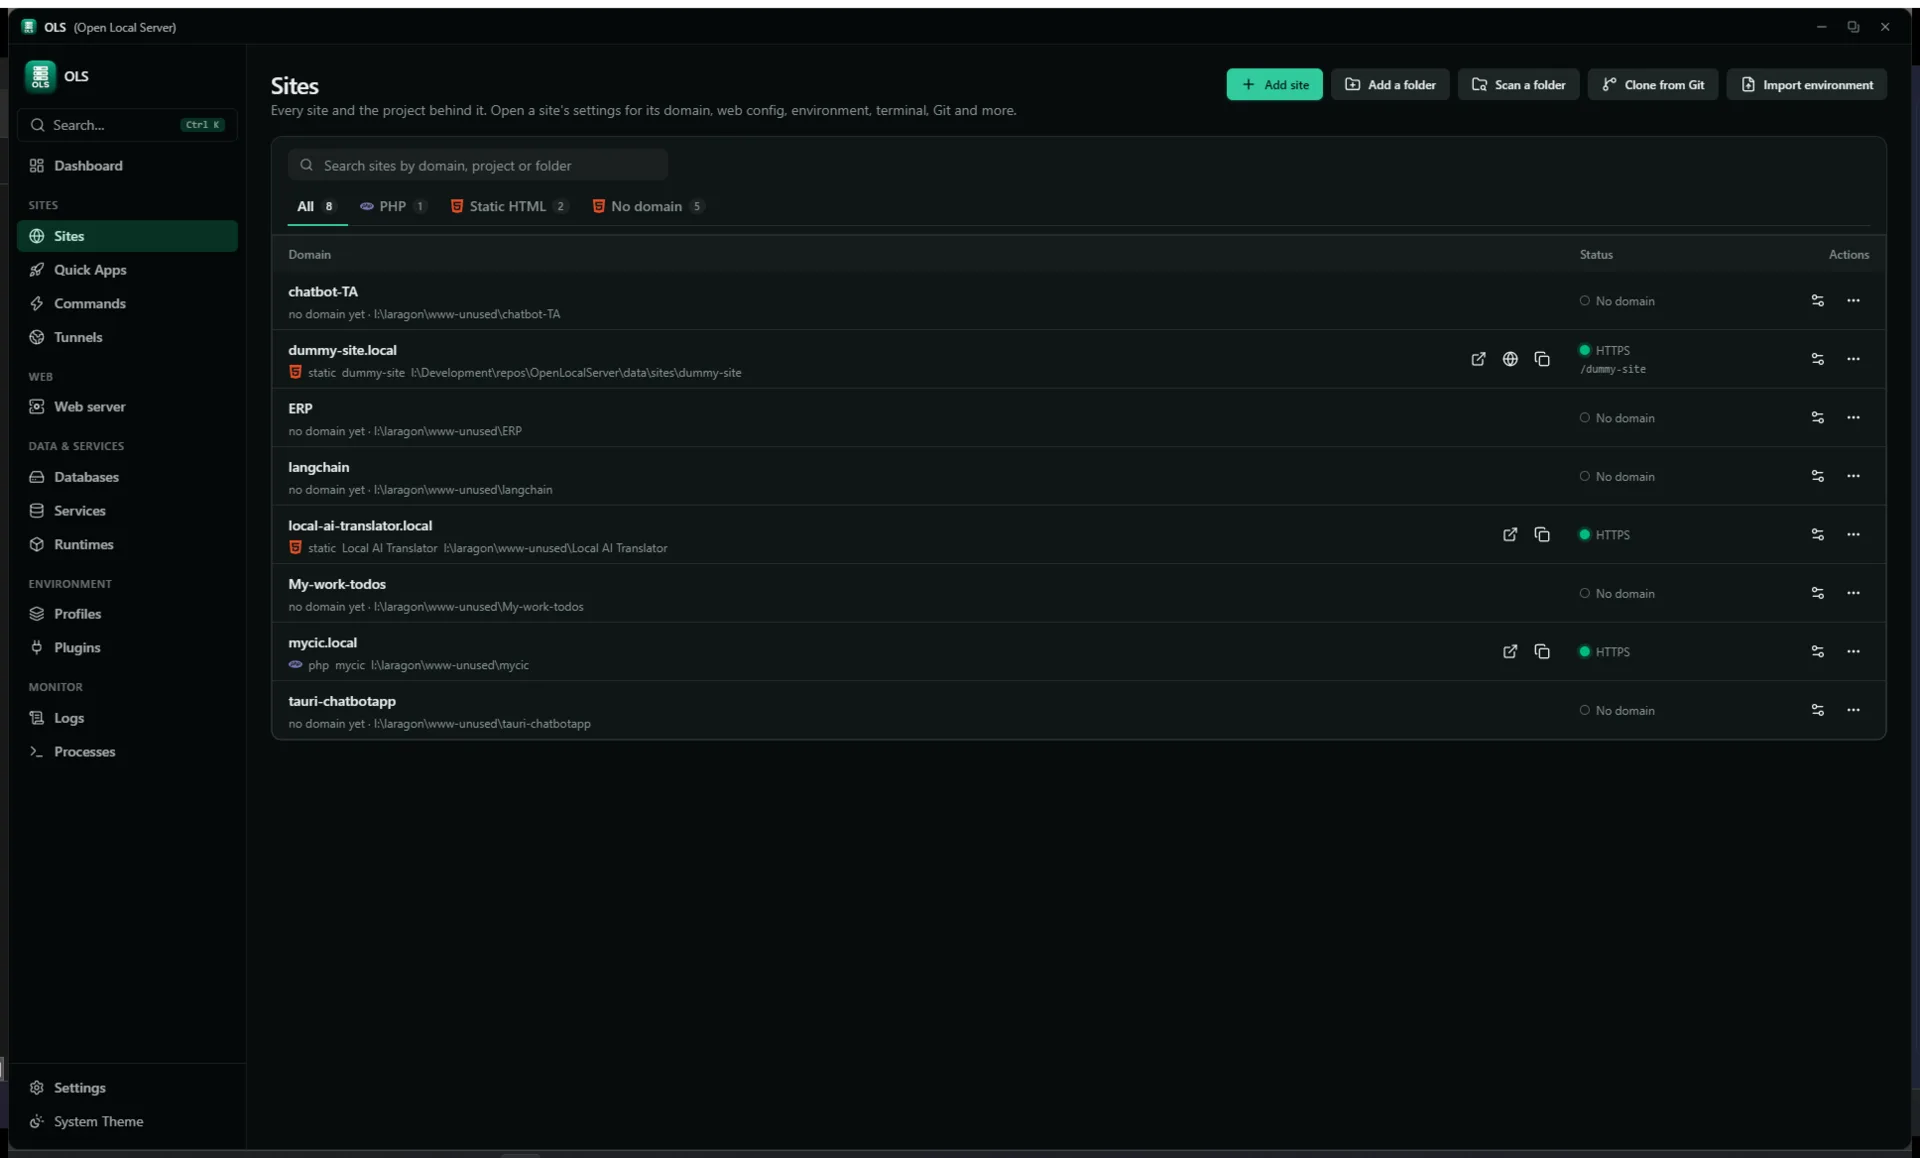Click the Scan a folder button

coord(1518,85)
